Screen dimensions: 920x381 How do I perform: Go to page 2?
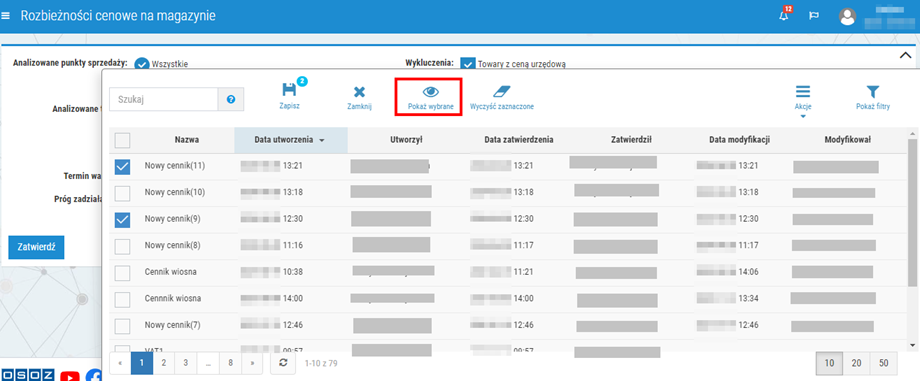point(164,363)
